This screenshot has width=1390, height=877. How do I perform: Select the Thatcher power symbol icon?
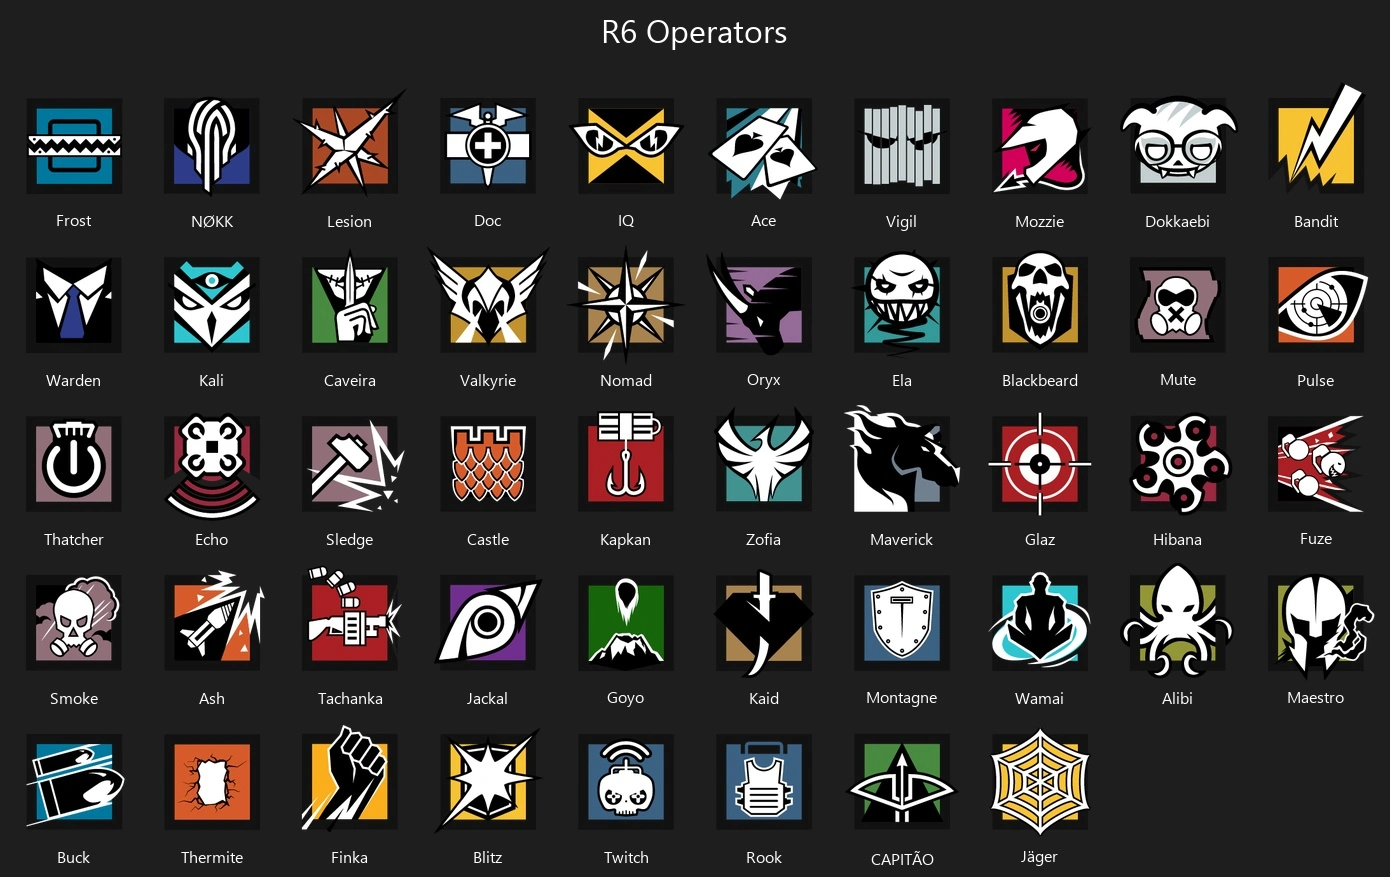click(74, 464)
